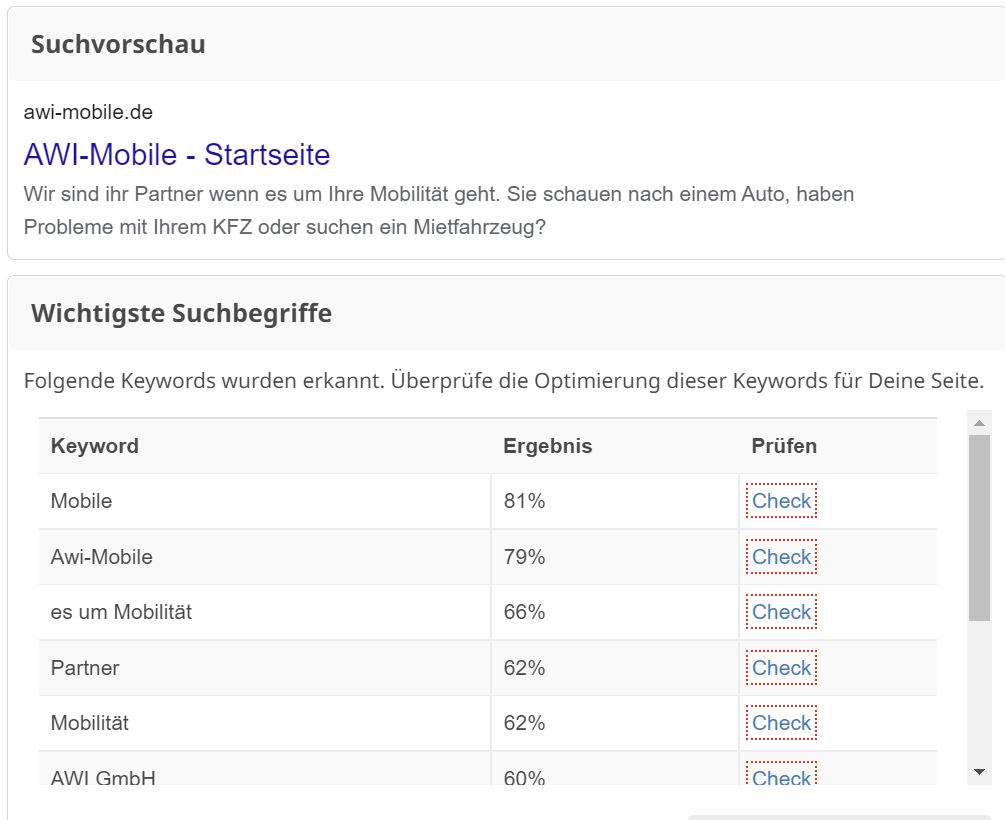Image resolution: width=1005 pixels, height=820 pixels.
Task: Click Check link for Partner keyword
Action: [x=781, y=667]
